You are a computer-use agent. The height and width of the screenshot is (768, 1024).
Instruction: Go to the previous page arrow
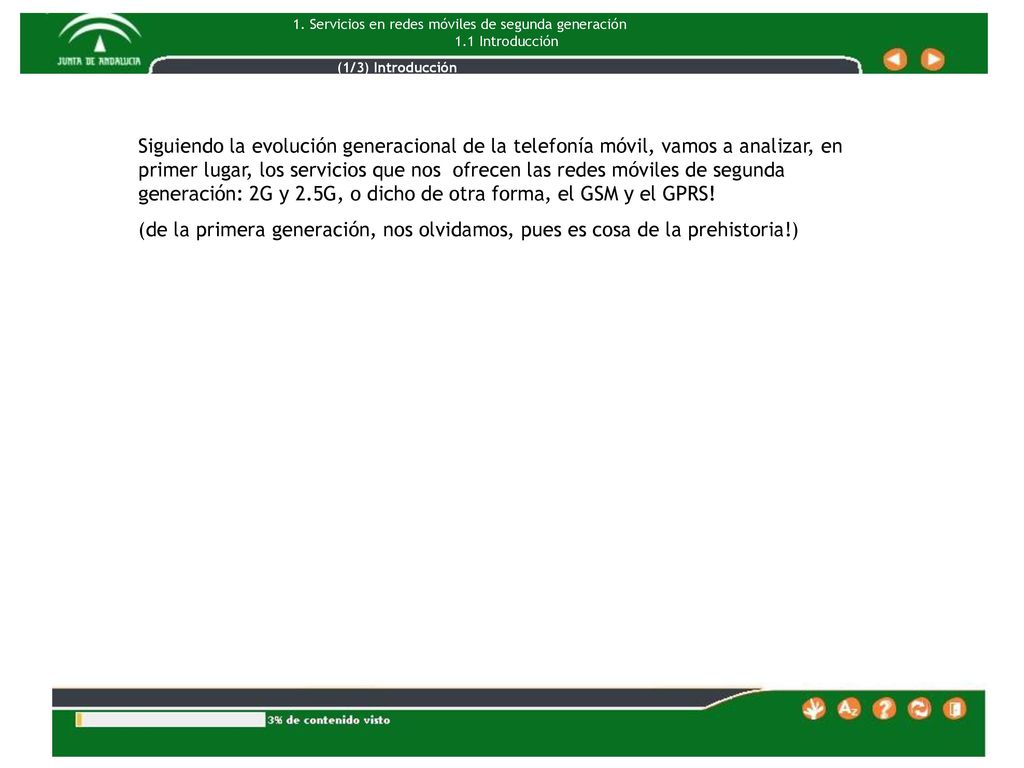[x=895, y=59]
